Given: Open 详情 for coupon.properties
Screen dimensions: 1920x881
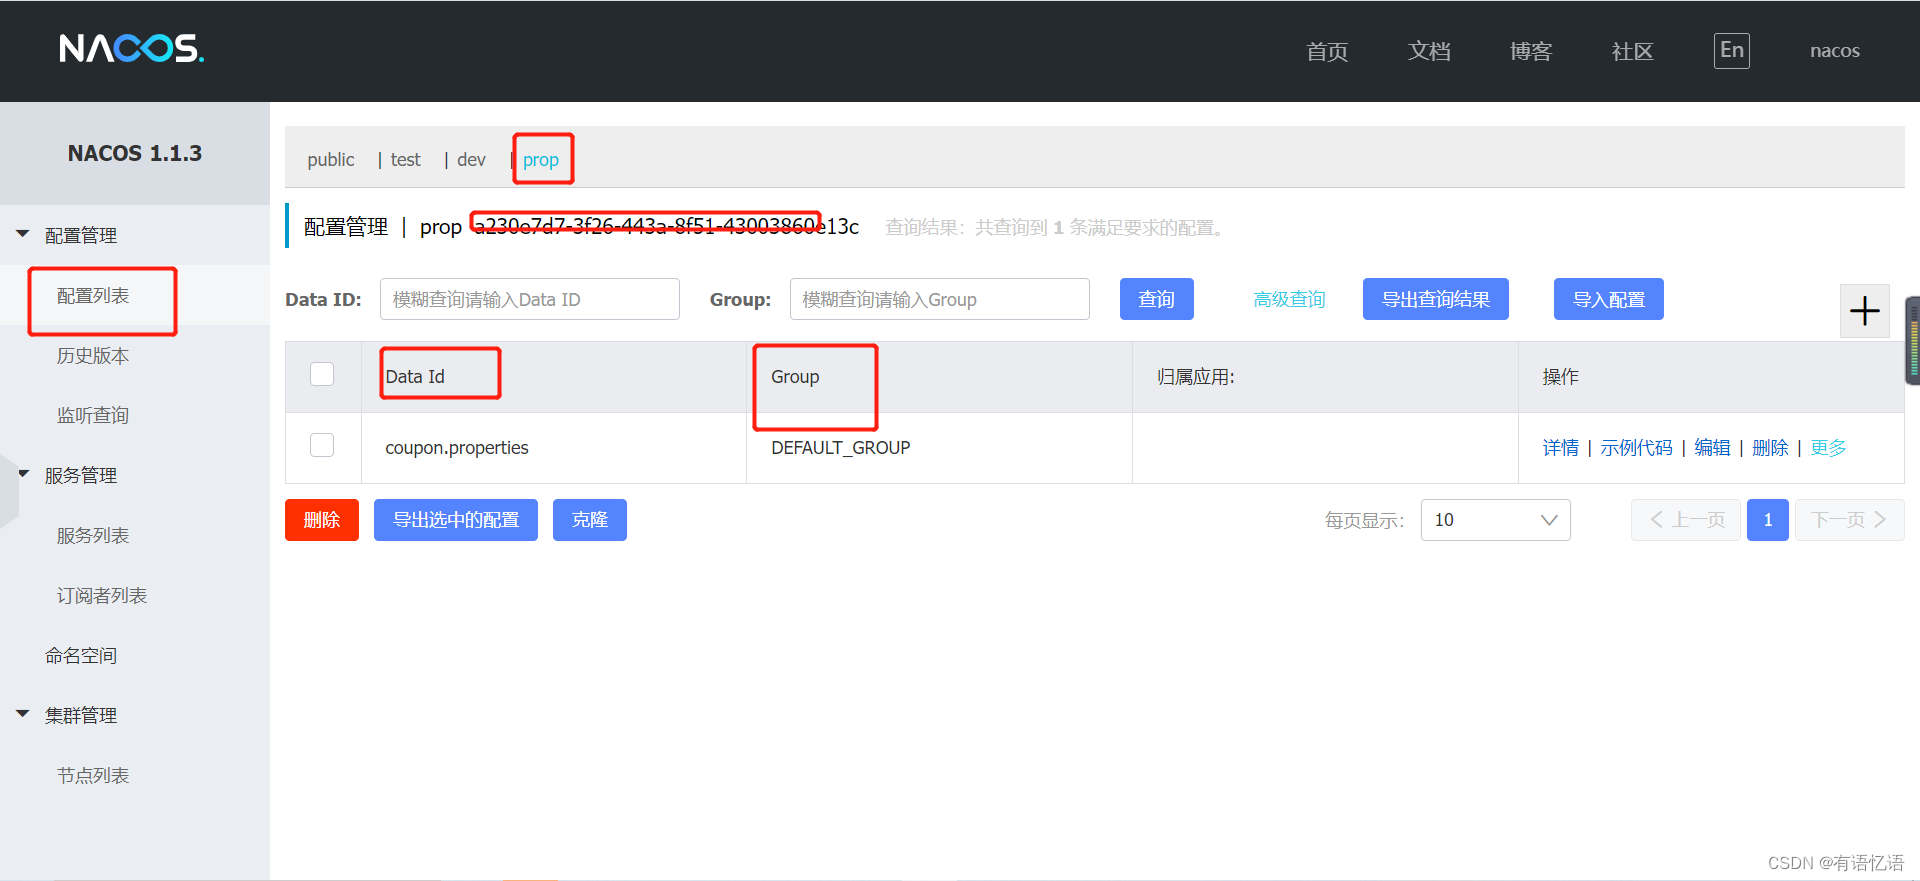Looking at the screenshot, I should [x=1560, y=448].
